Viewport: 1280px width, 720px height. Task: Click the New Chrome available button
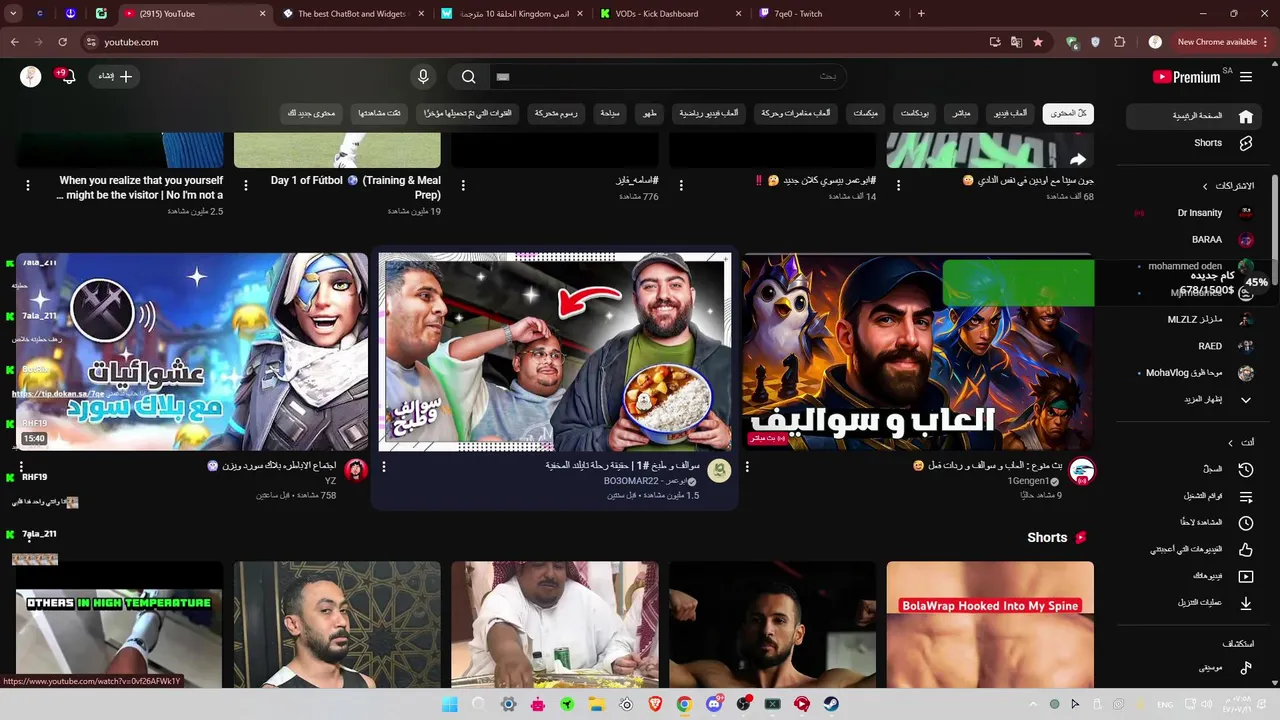click(1217, 42)
